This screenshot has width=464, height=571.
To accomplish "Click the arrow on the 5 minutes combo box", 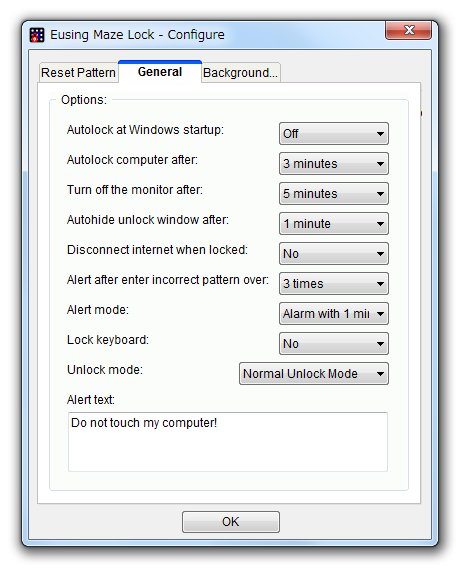I will click(380, 194).
